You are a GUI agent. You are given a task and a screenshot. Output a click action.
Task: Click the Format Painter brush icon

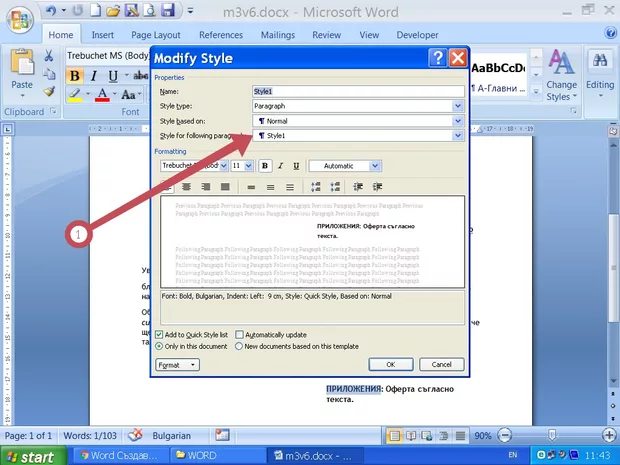[x=49, y=91]
